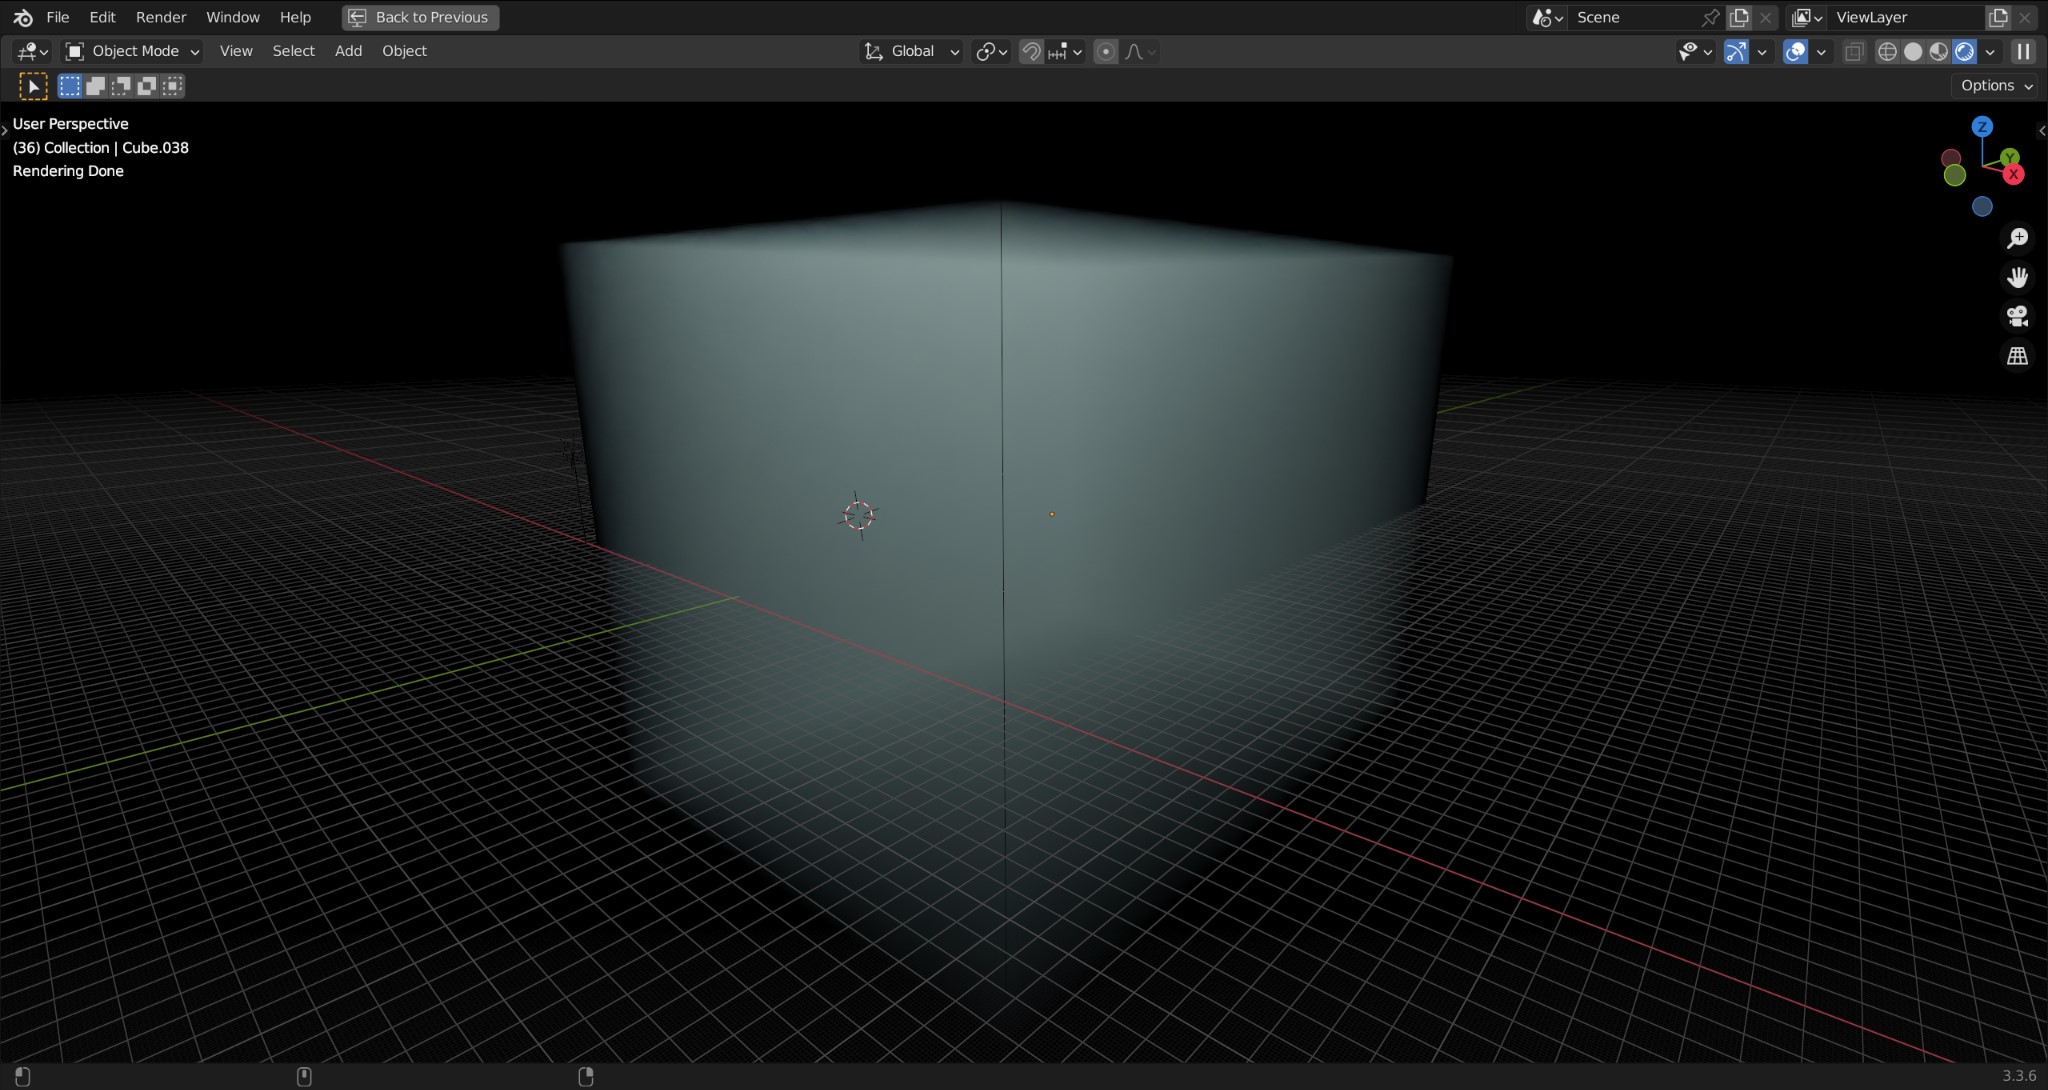Open the overlays options dropdown arrow

pyautogui.click(x=1821, y=51)
